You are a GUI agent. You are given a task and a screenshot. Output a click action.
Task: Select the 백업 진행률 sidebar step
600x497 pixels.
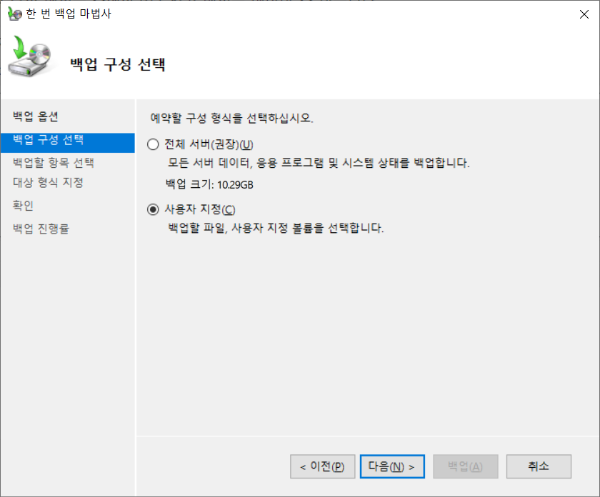(x=41, y=229)
